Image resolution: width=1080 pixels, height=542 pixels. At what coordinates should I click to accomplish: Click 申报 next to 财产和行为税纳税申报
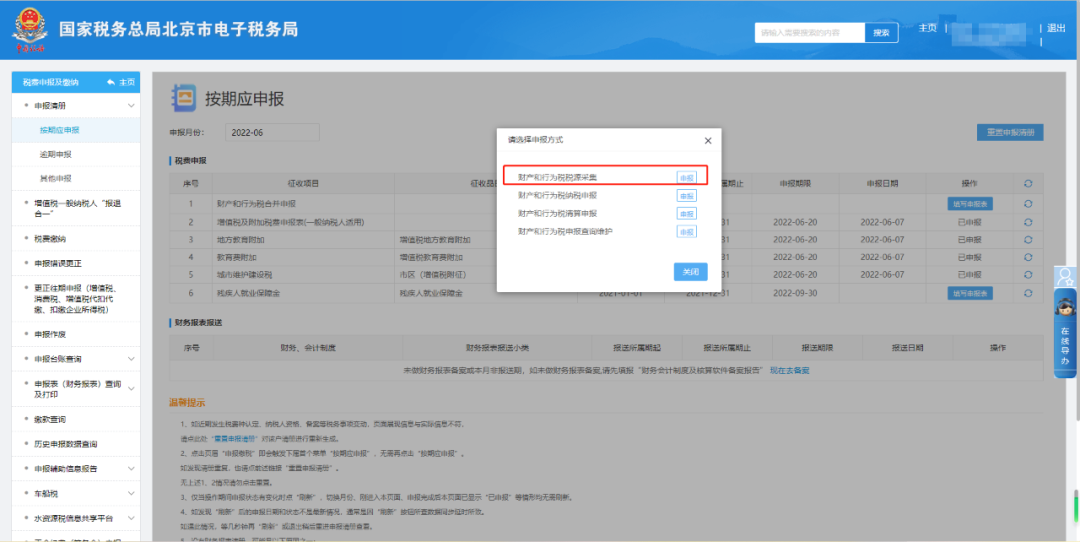[x=687, y=196]
